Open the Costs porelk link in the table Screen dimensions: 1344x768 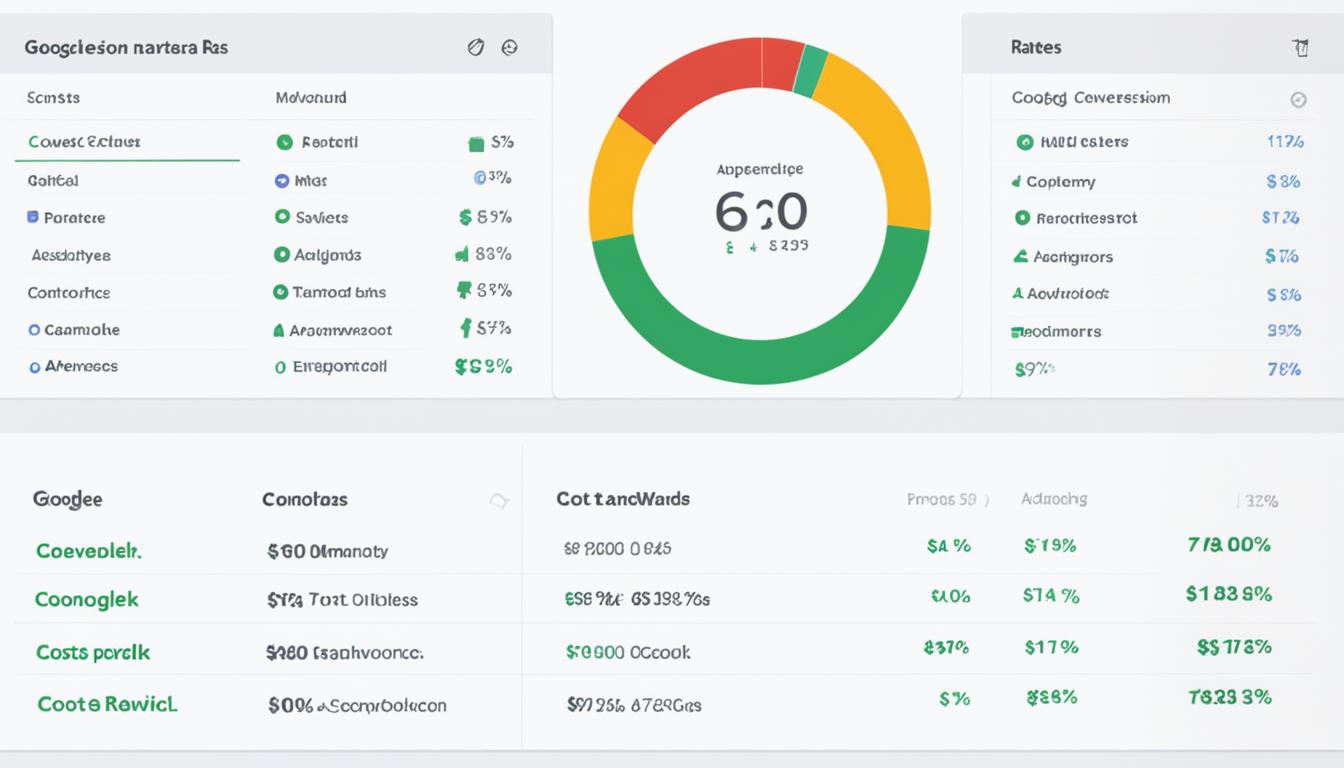pos(93,652)
